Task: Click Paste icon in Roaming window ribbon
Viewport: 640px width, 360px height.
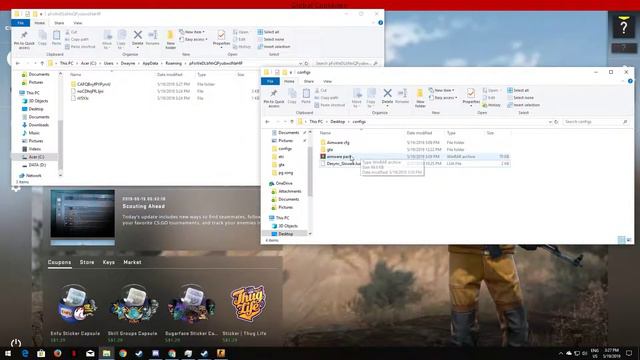Action: coord(56,38)
